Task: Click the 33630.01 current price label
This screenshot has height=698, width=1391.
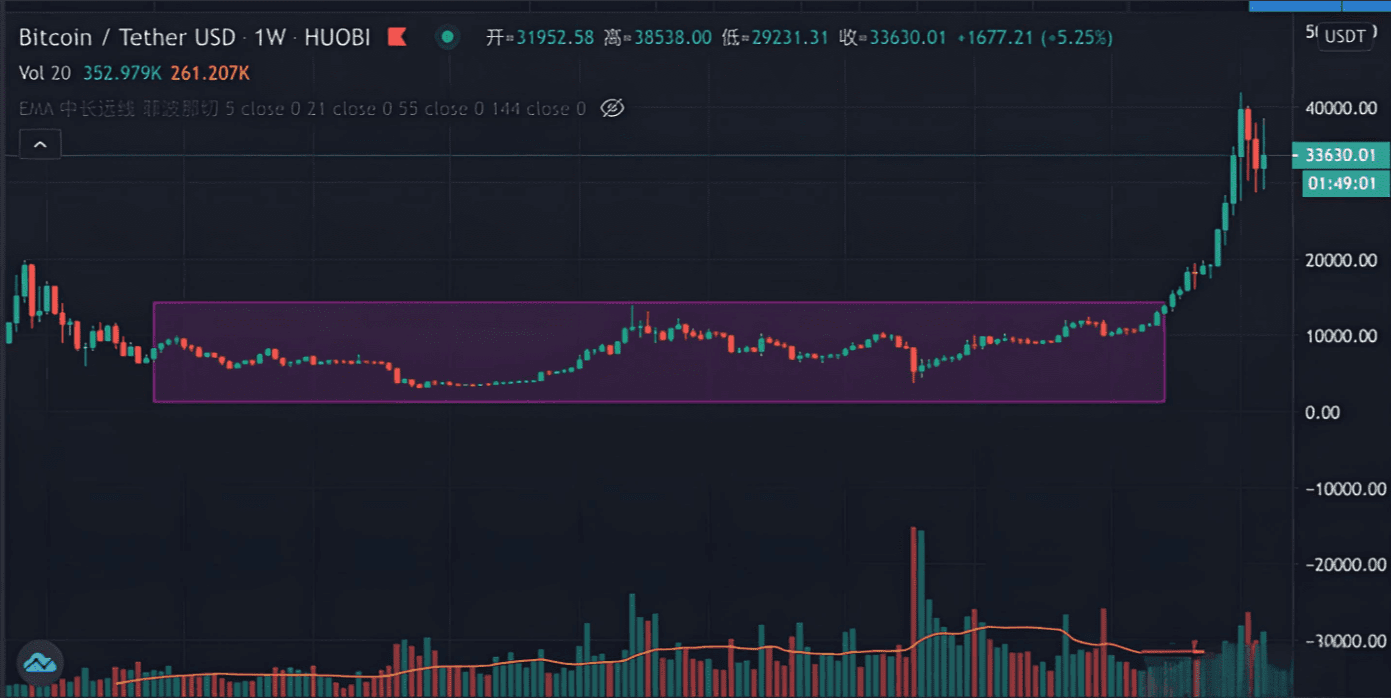Action: point(1340,155)
